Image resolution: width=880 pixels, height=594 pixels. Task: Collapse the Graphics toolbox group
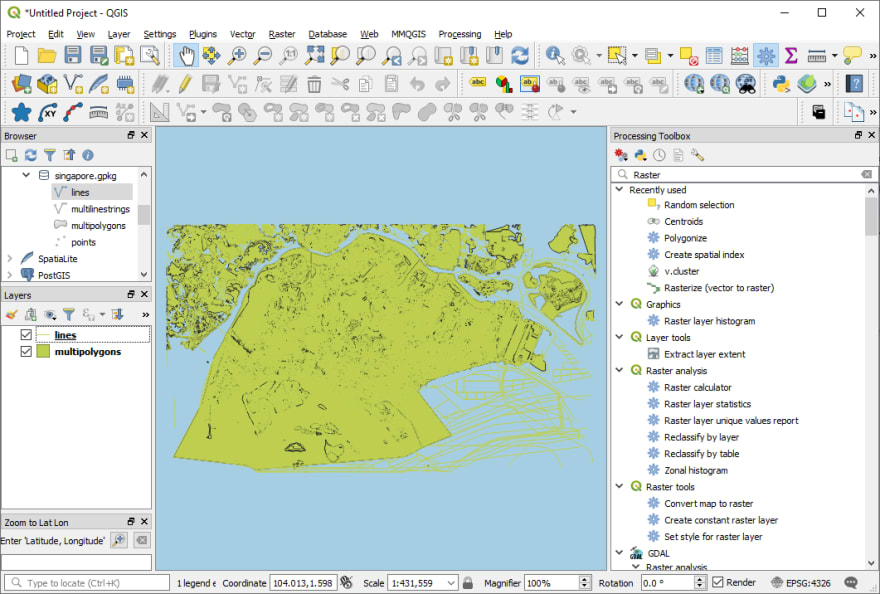click(620, 304)
